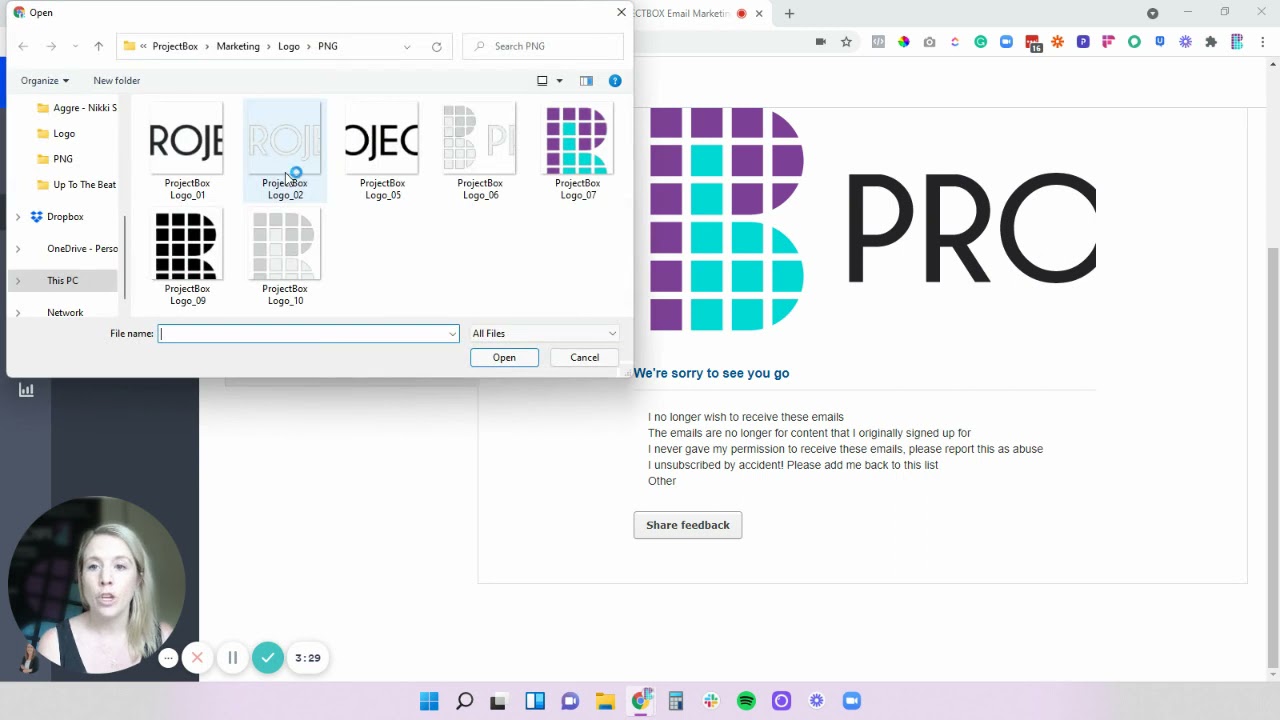This screenshot has width=1280, height=720.
Task: Click the Cancel button
Action: coord(584,358)
